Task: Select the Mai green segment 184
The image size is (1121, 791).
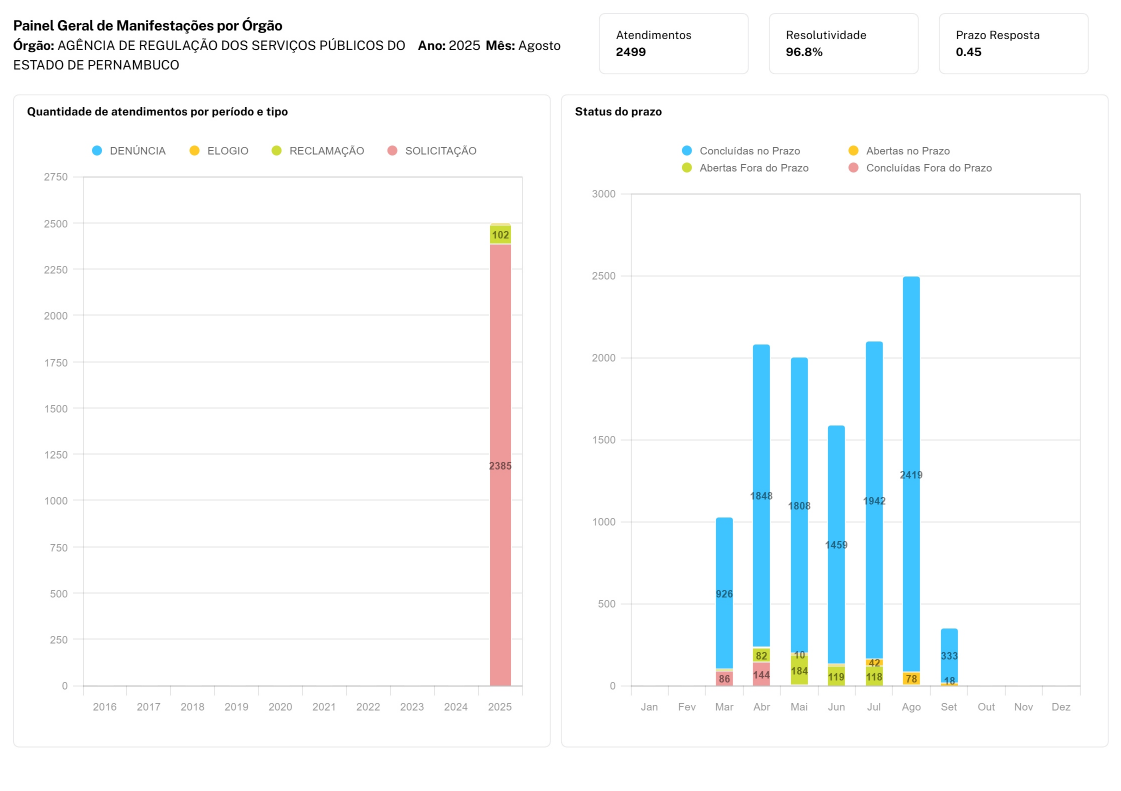Action: 799,671
